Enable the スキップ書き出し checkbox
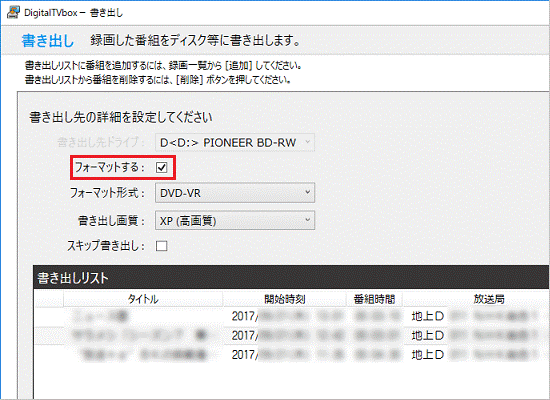 point(161,246)
